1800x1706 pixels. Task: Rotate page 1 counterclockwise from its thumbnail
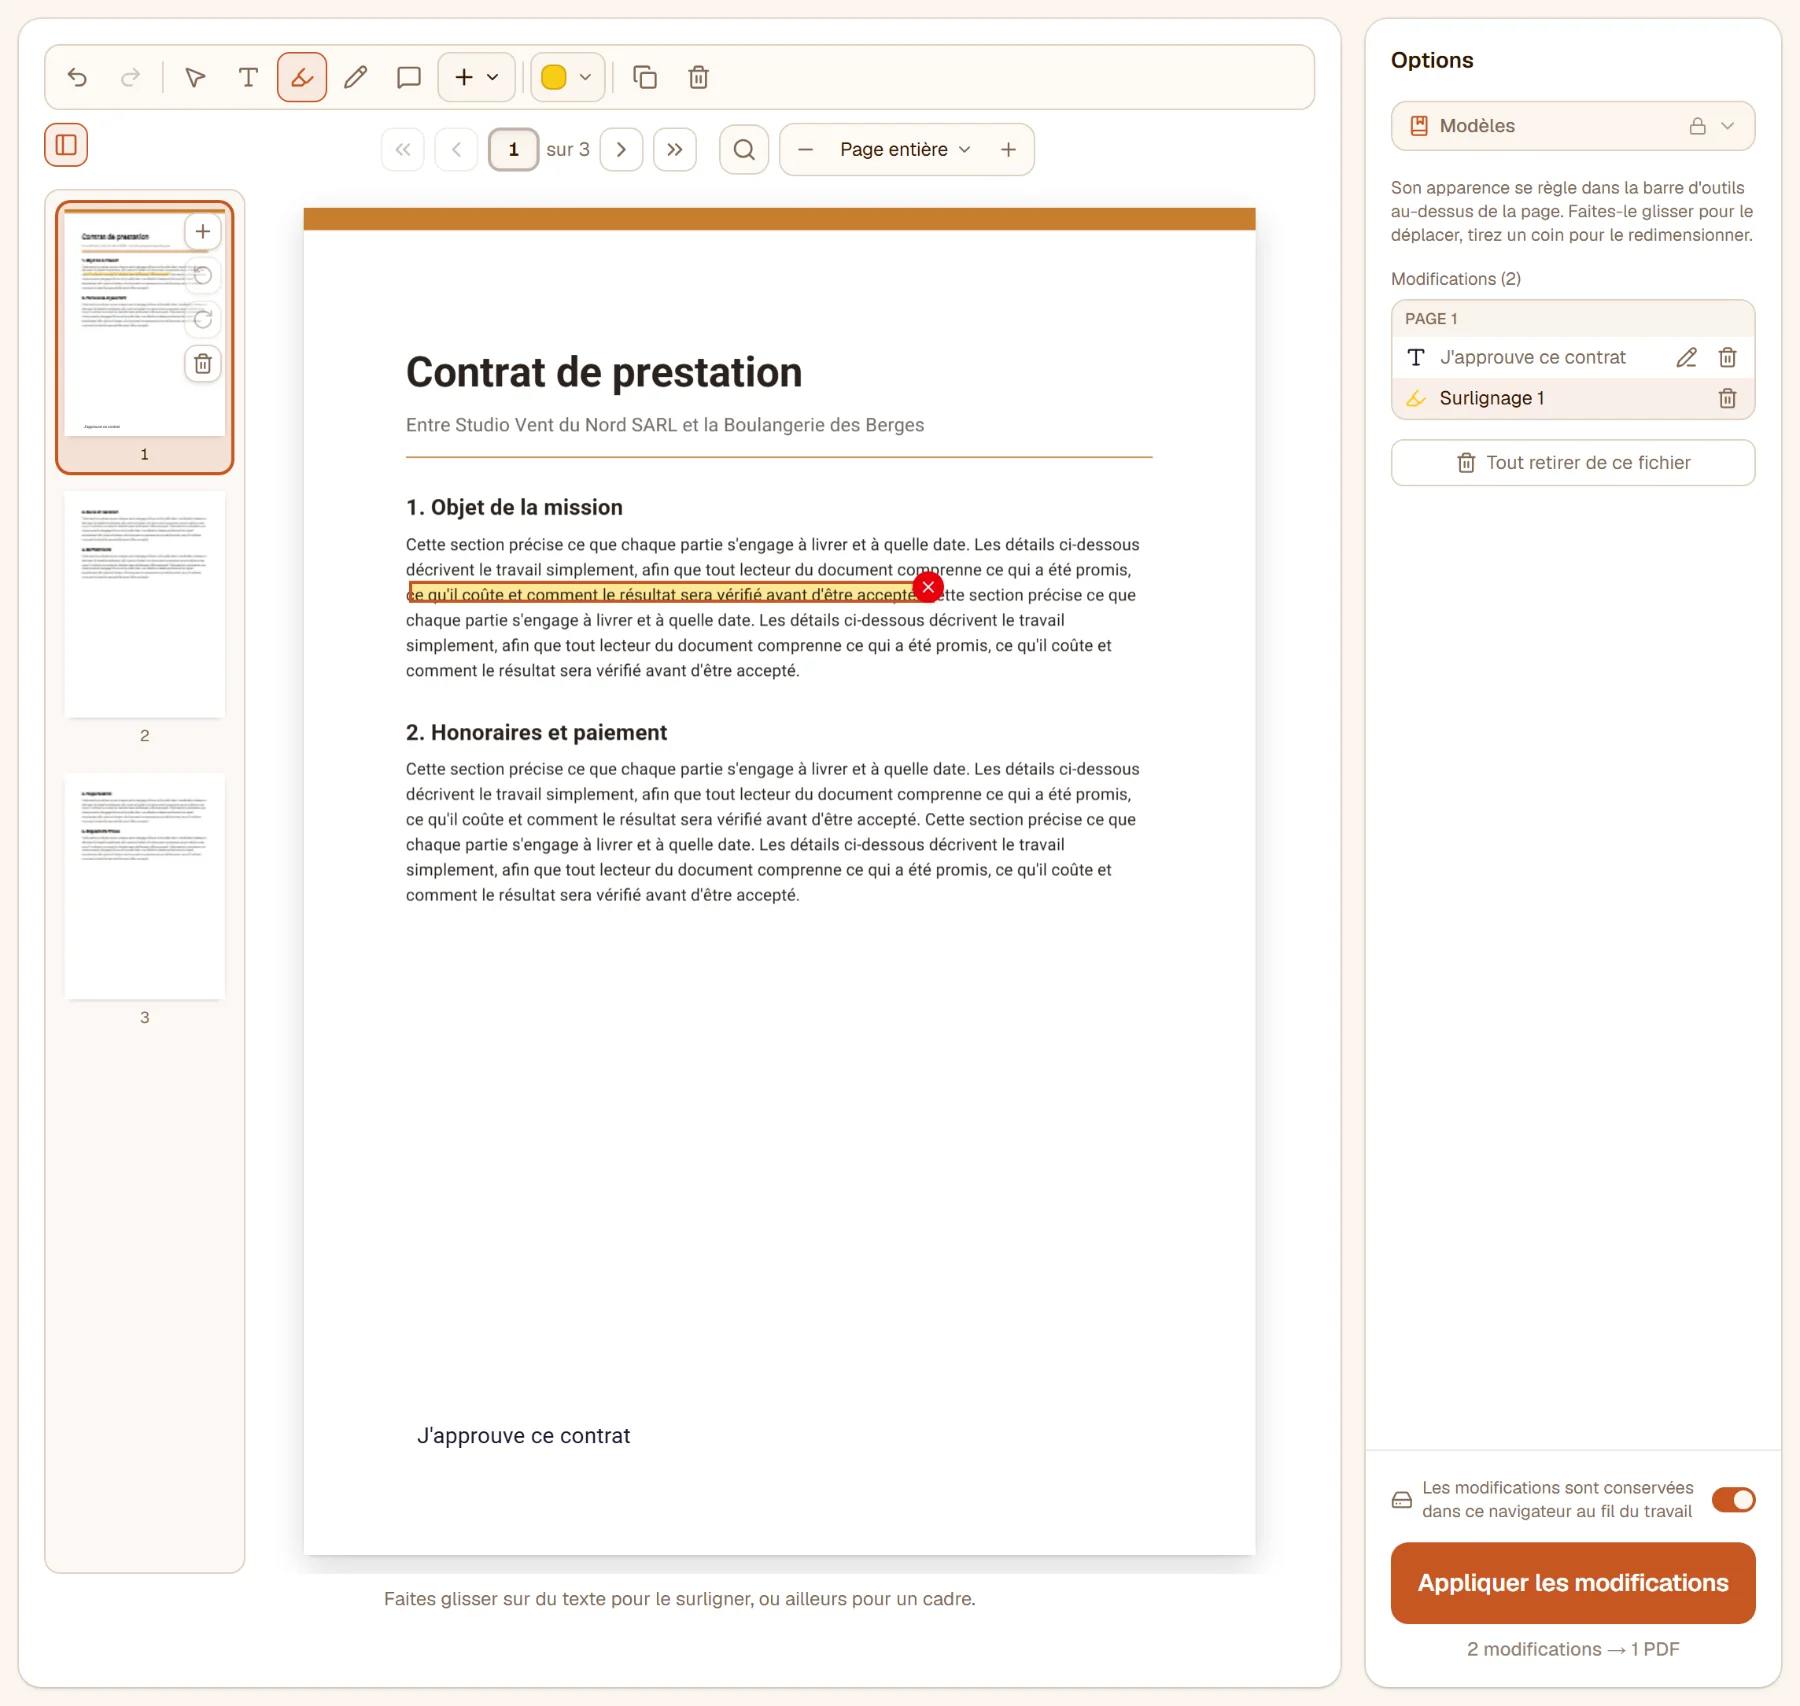pyautogui.click(x=203, y=276)
